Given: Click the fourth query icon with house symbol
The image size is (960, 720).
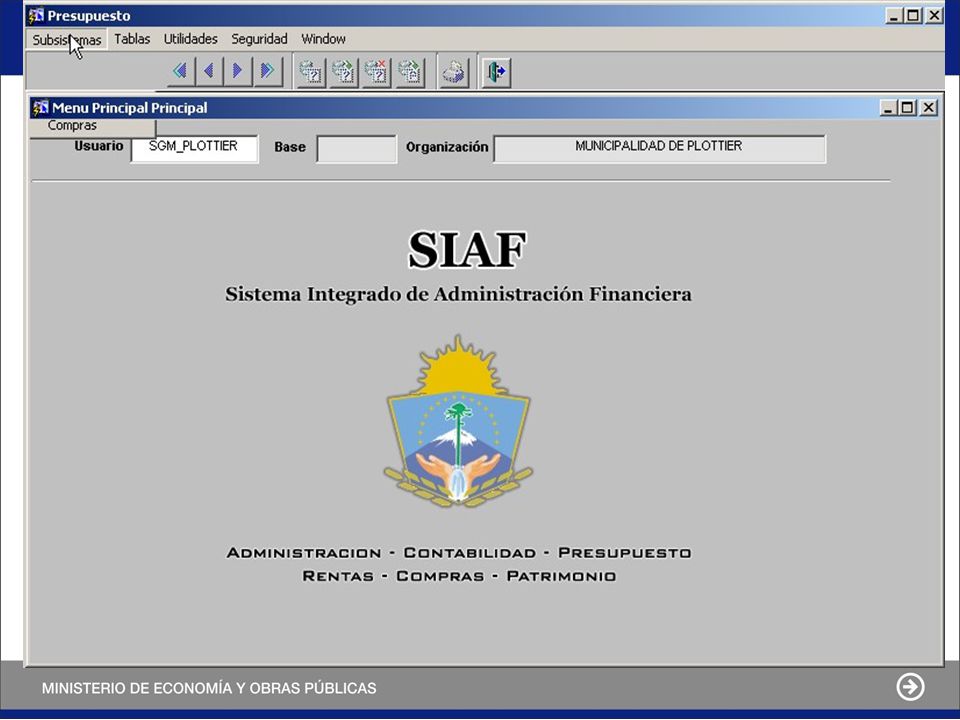Looking at the screenshot, I should pos(410,72).
